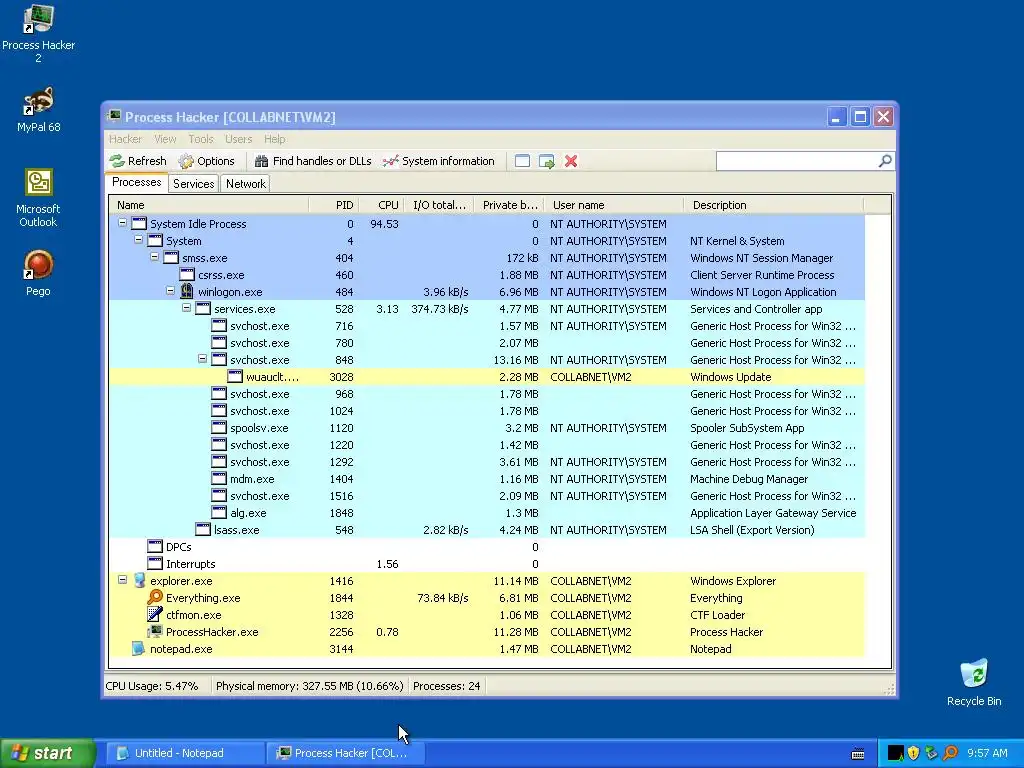Sort by the Name column header
The height and width of the screenshot is (768, 1024).
point(209,205)
